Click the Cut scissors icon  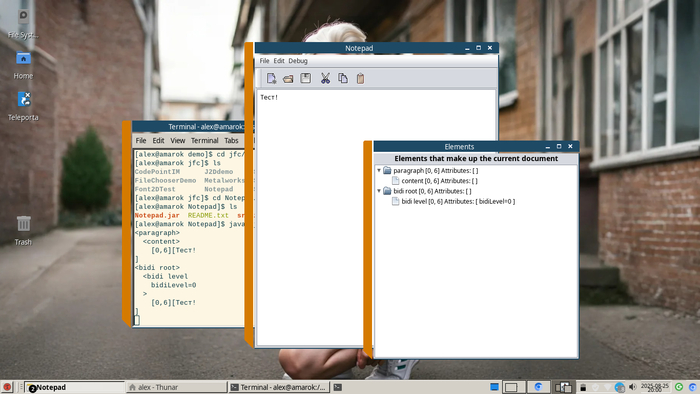pos(325,79)
